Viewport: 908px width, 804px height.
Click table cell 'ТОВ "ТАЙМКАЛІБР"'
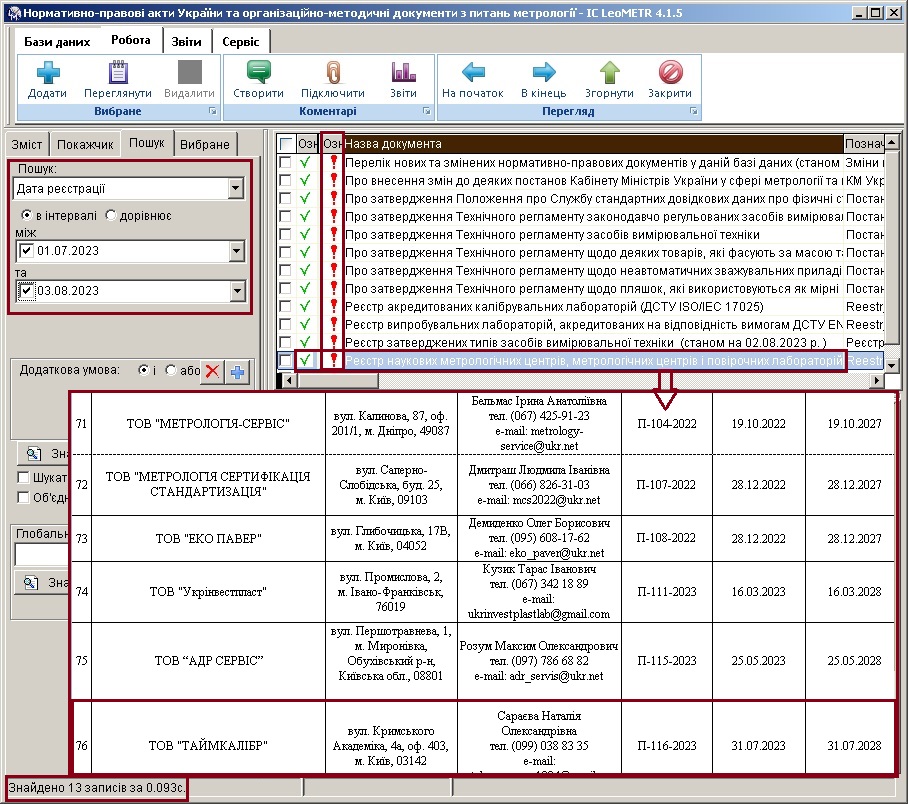[208, 746]
